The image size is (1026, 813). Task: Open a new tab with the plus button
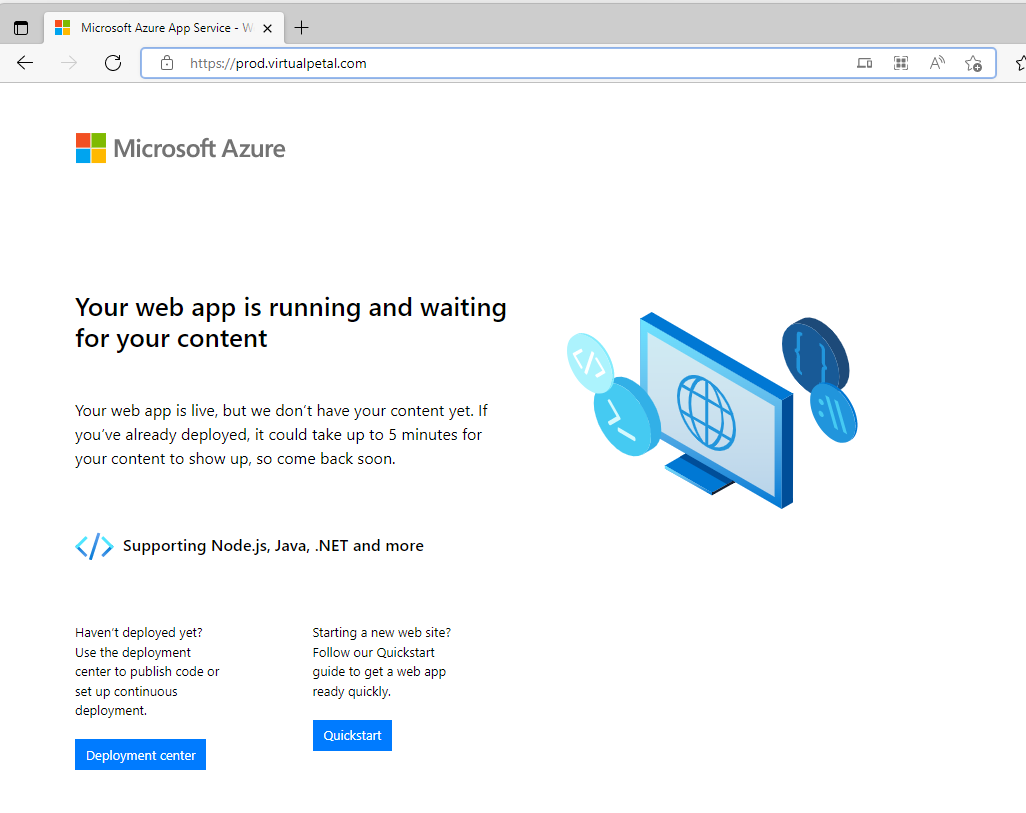[301, 27]
